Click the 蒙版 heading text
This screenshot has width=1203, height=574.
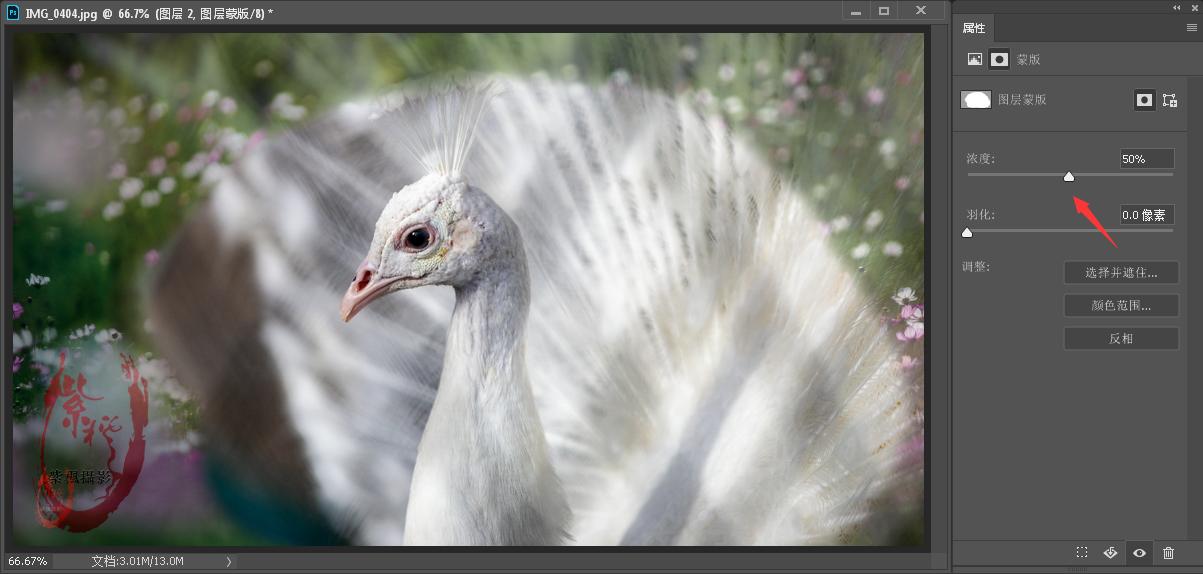(x=1028, y=60)
